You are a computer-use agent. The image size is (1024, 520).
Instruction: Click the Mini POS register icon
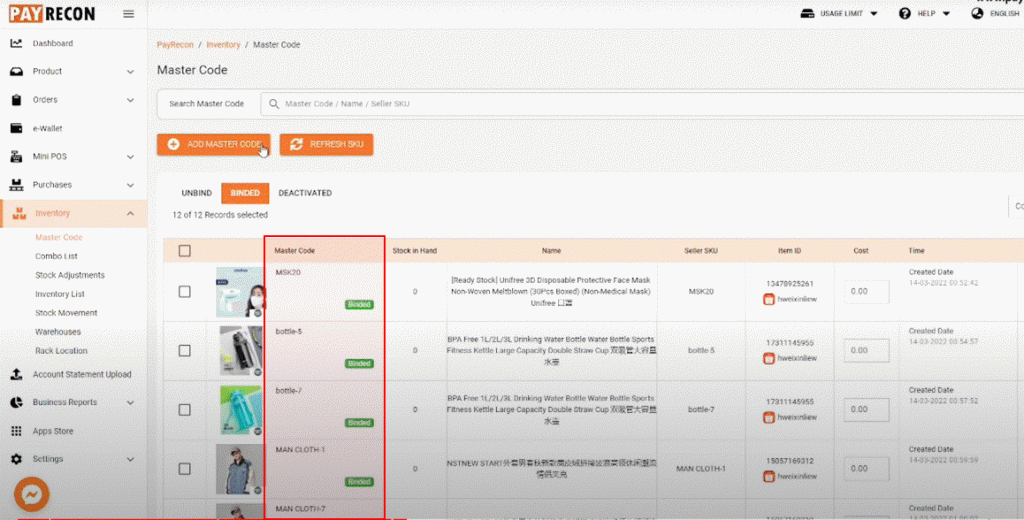coord(16,157)
